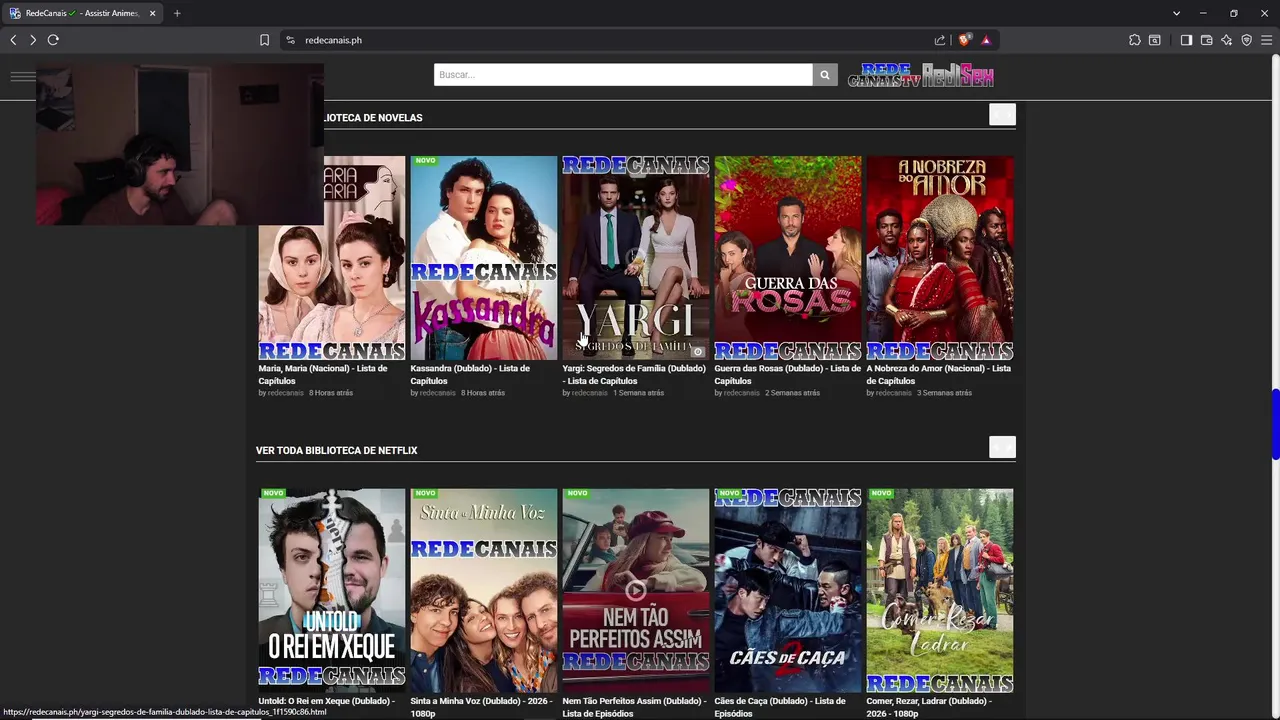This screenshot has width=1280, height=720.
Task: Open Kassandra poster thumbnail
Action: [483, 258]
